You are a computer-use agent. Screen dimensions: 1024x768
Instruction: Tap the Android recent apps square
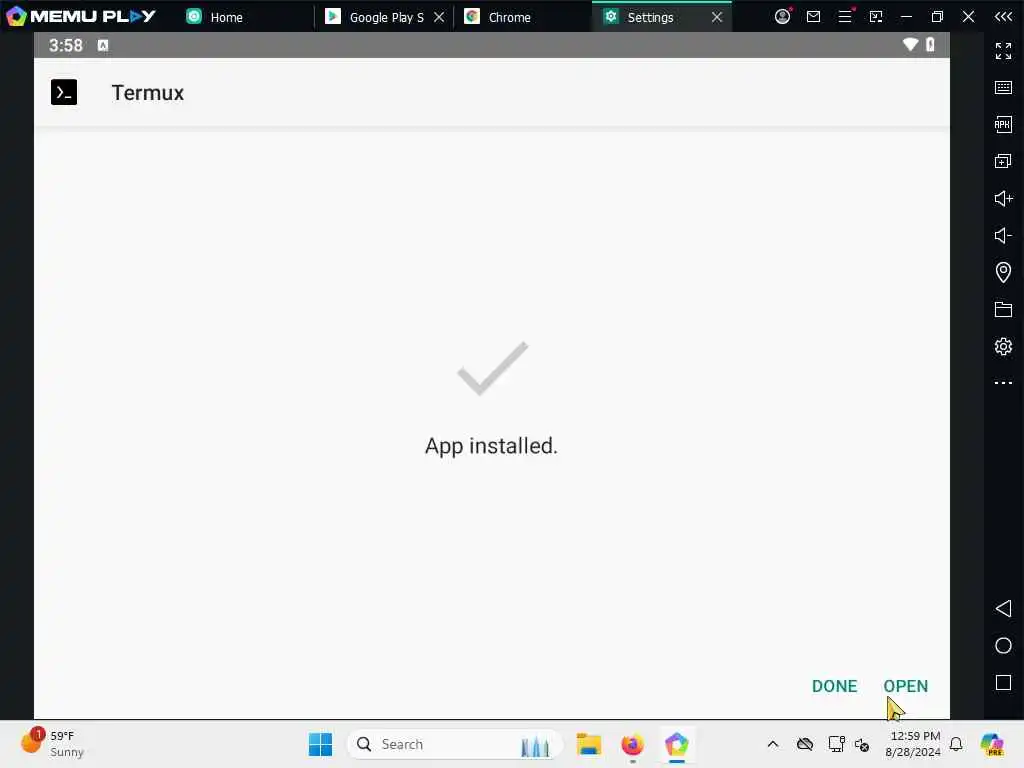pos(1003,682)
